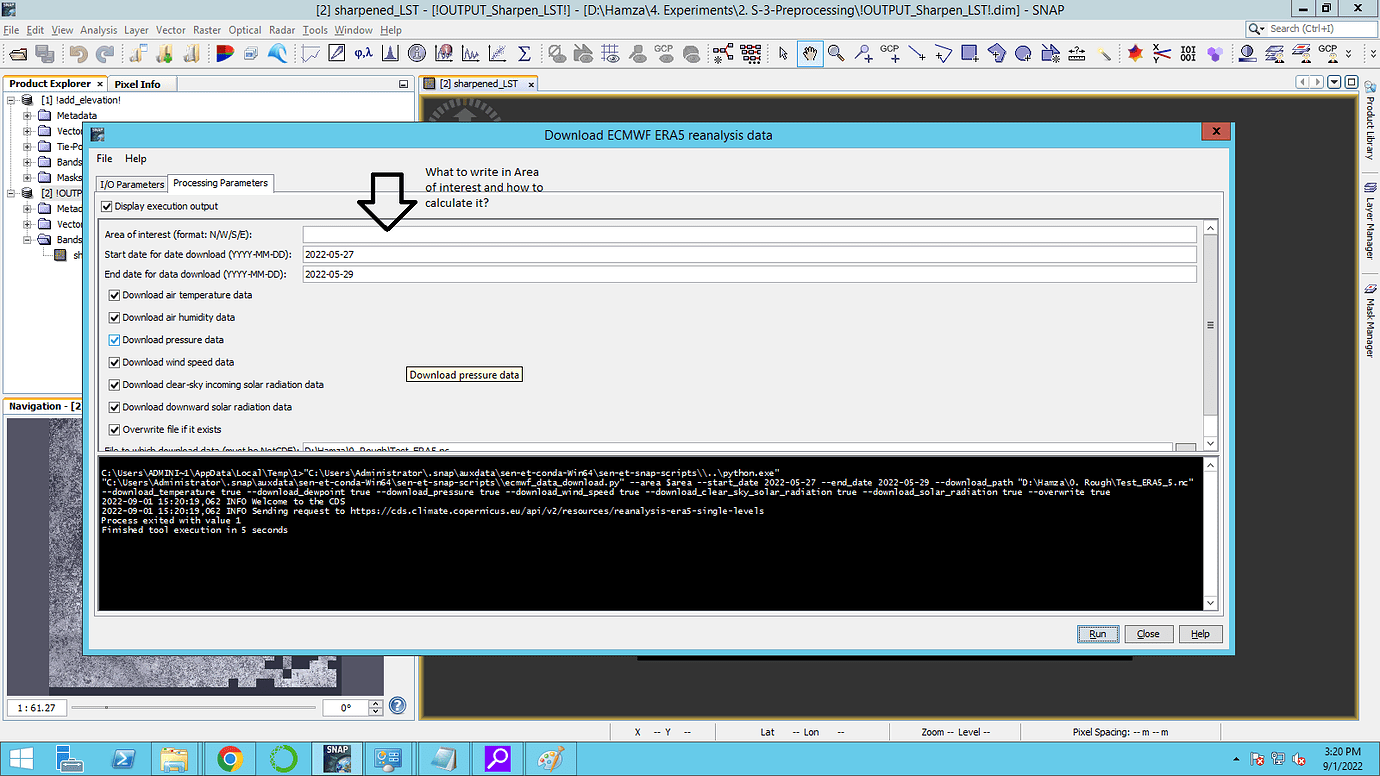Open the Colour Manipulation star icon
This screenshot has height=776, width=1380.
tap(1135, 54)
